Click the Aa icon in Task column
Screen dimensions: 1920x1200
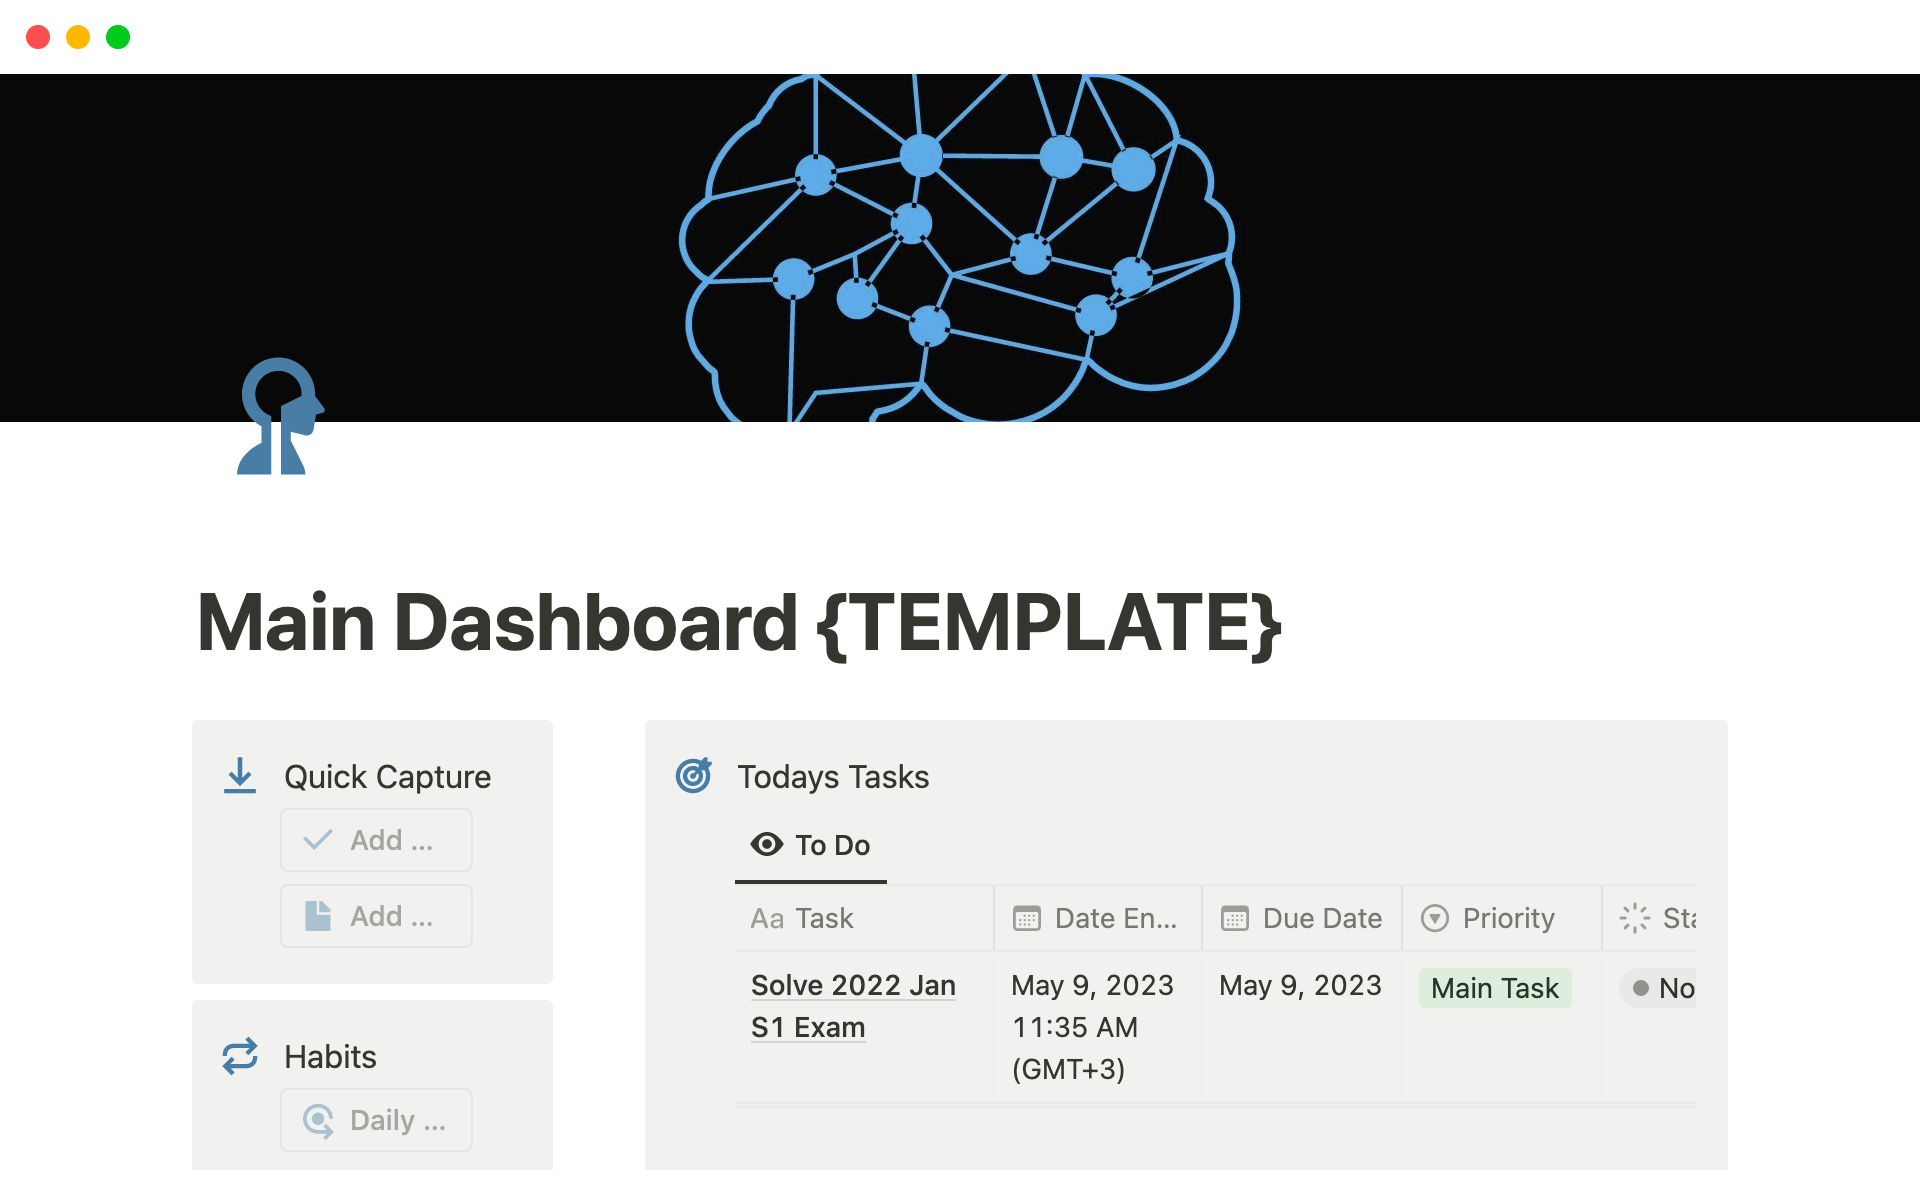tap(767, 918)
